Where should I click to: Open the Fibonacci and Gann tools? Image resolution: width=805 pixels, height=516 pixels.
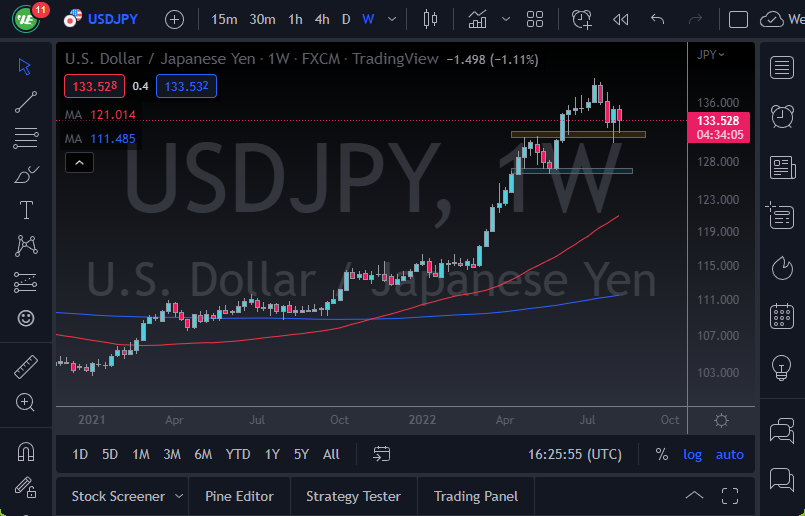tap(26, 138)
